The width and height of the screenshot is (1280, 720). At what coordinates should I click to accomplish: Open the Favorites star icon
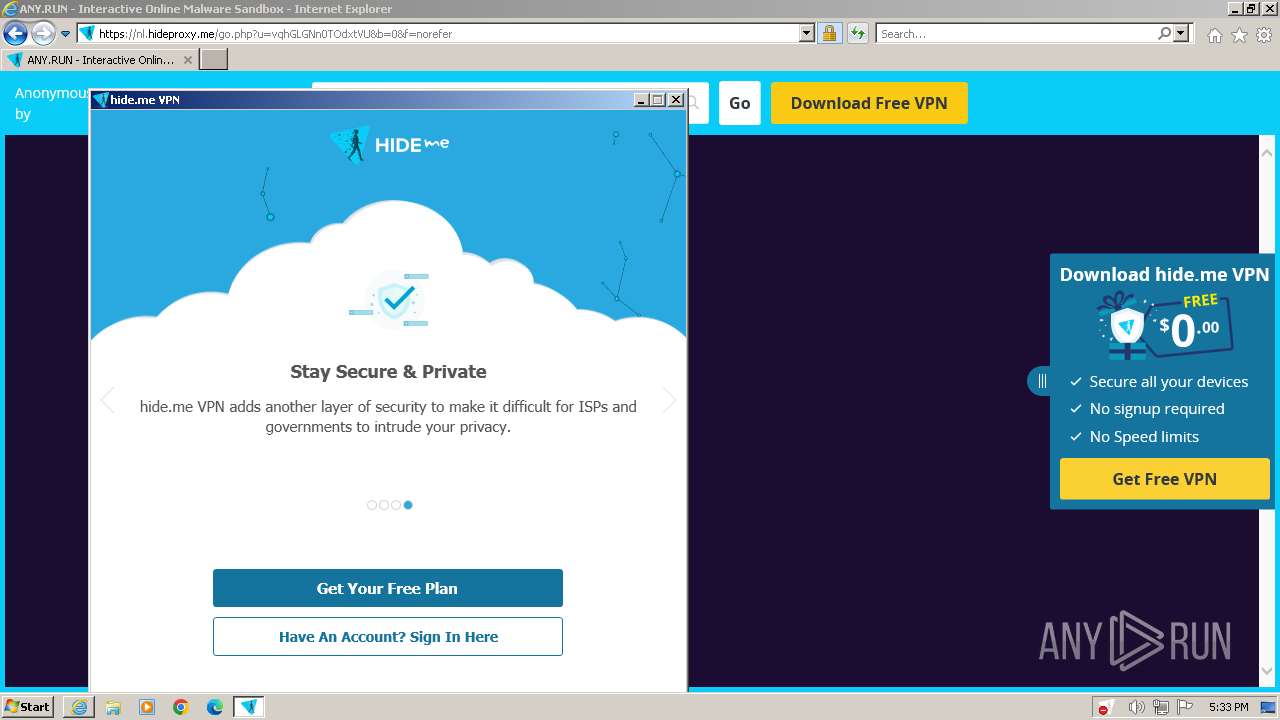click(1239, 35)
